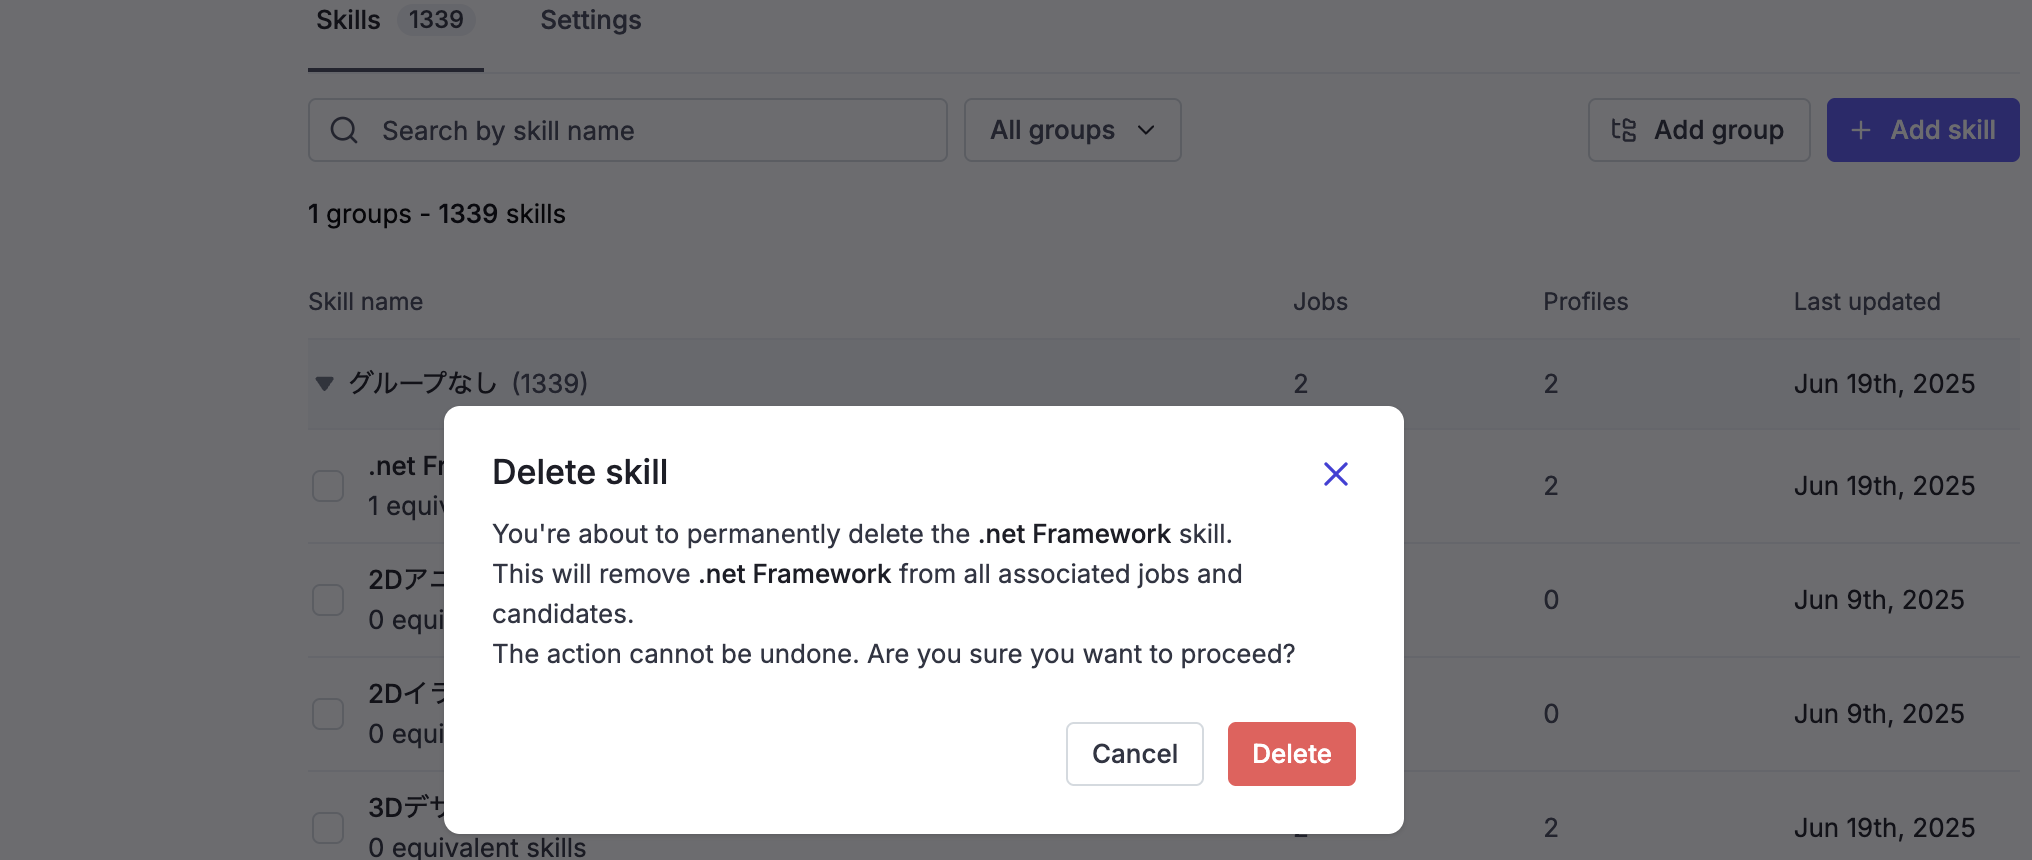
Task: Click the search magnifier icon
Action: (344, 130)
